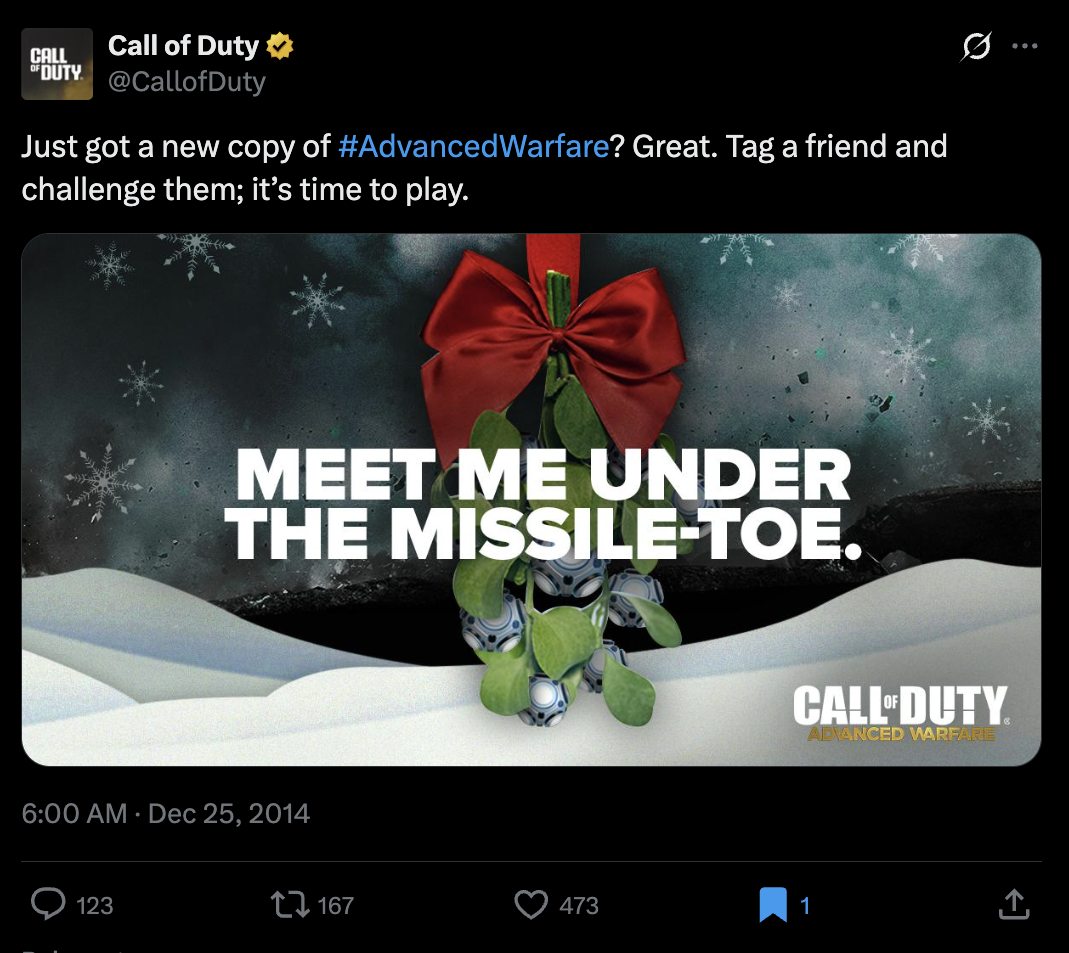Click the reply speech bubble icon
1069x953 pixels.
[x=48, y=904]
